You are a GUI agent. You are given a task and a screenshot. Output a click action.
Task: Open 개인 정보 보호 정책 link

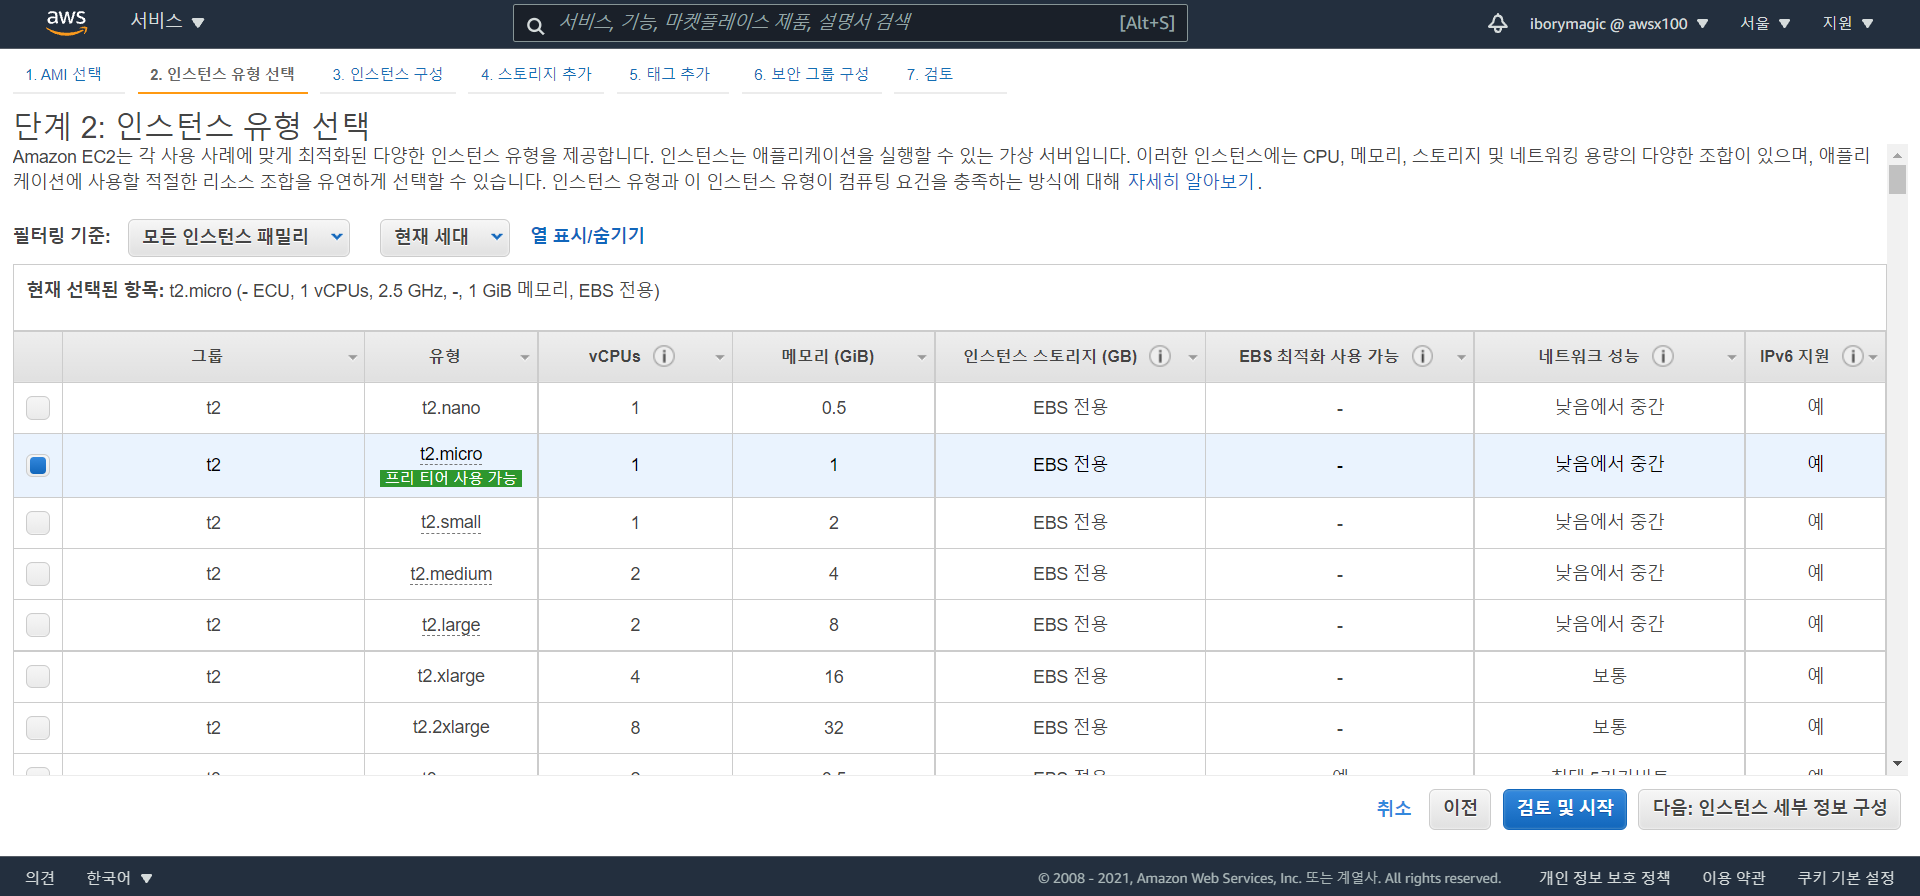(x=1604, y=877)
